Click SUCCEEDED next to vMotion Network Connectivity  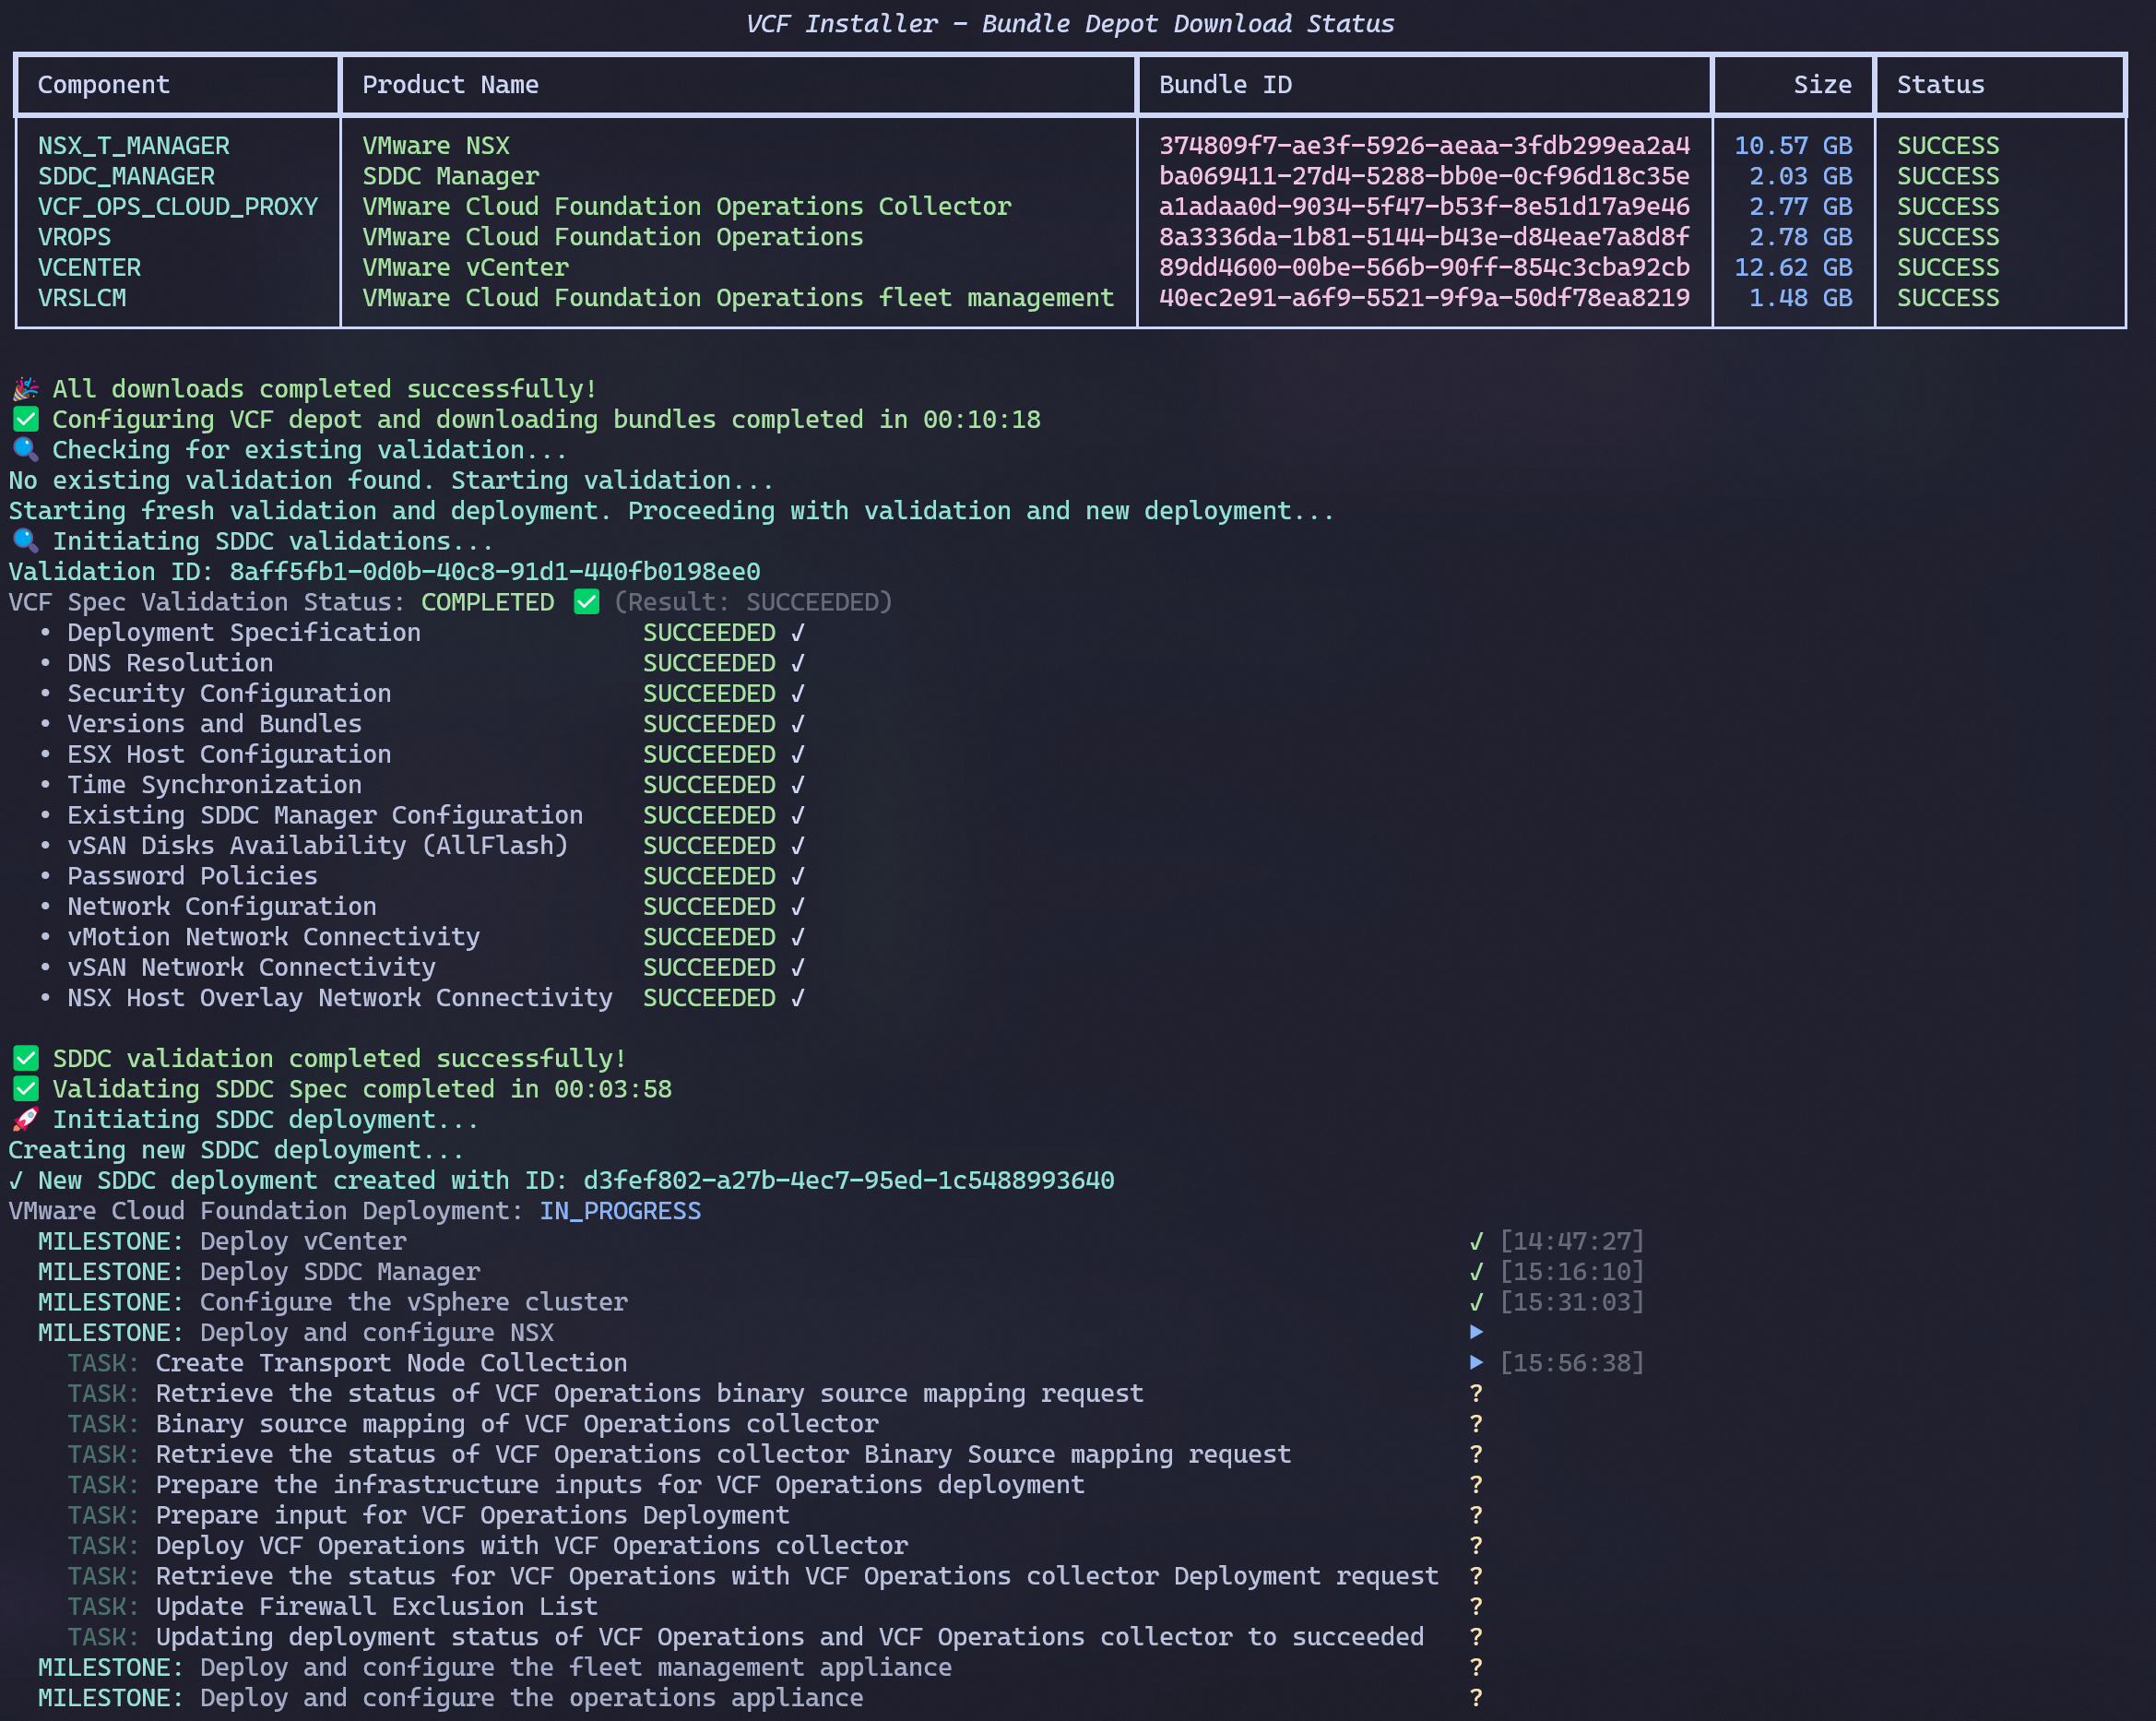tap(709, 937)
